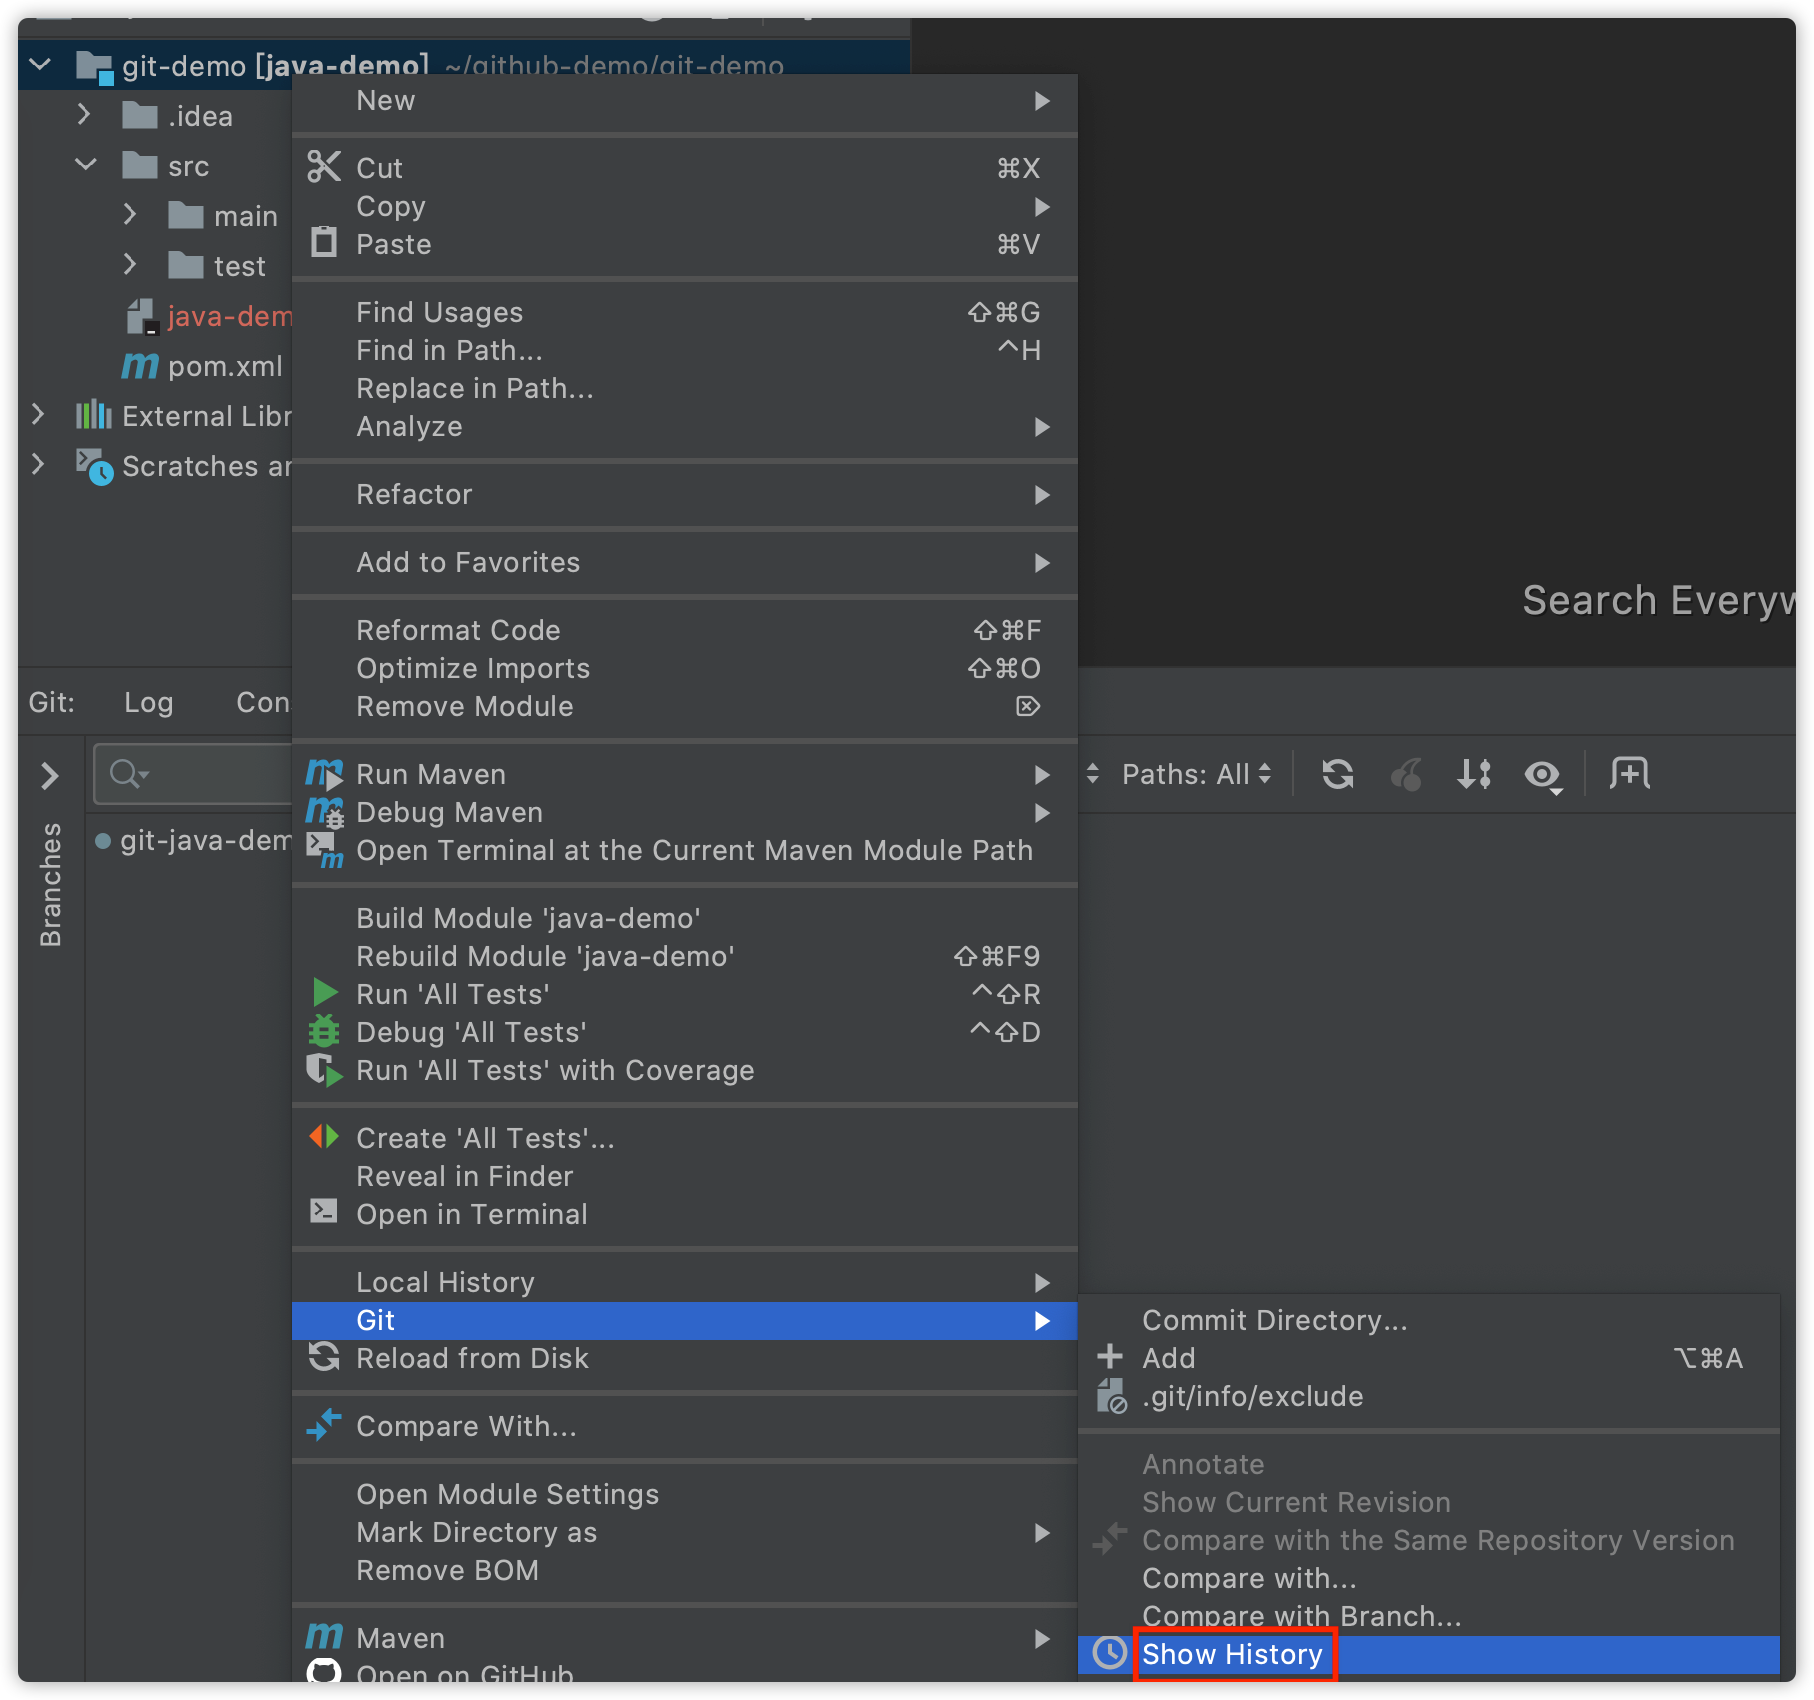Viewport: 1814px width, 1700px height.
Task: Click the Compare With arrows icon
Action: pyautogui.click(x=324, y=1425)
